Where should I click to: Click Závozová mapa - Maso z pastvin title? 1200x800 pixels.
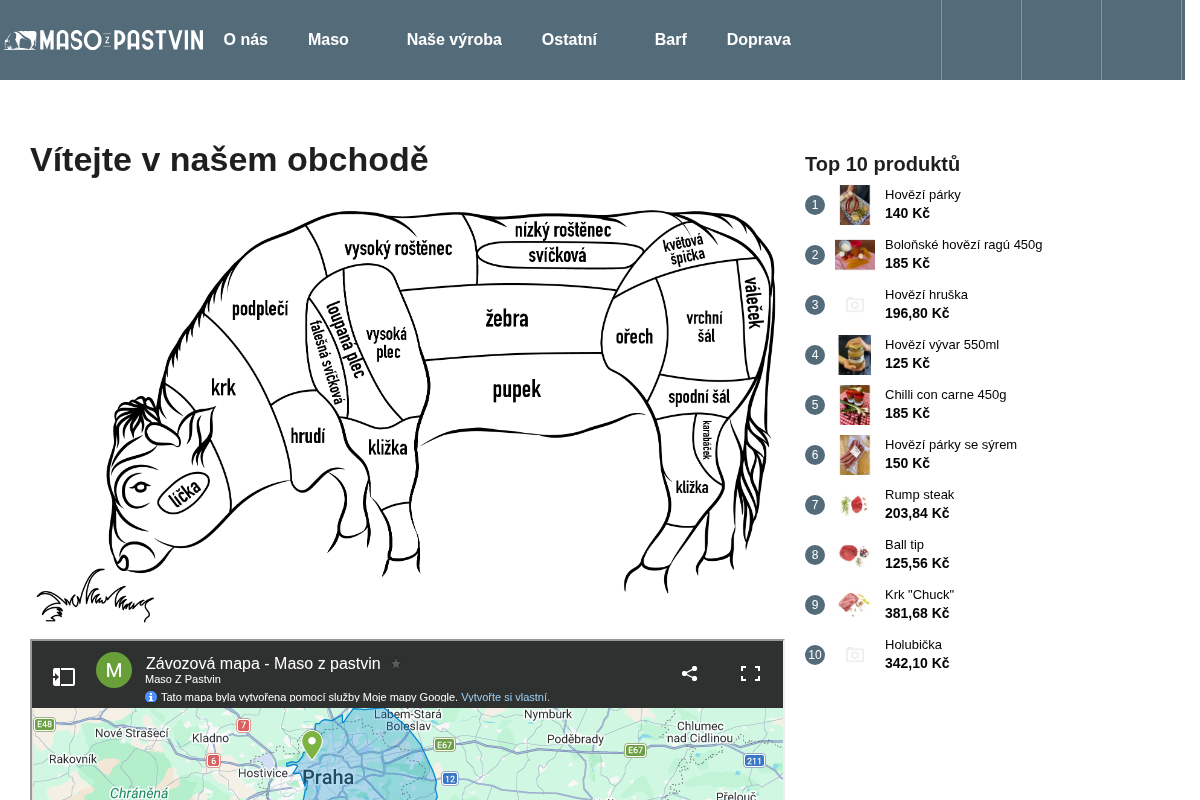pos(263,663)
